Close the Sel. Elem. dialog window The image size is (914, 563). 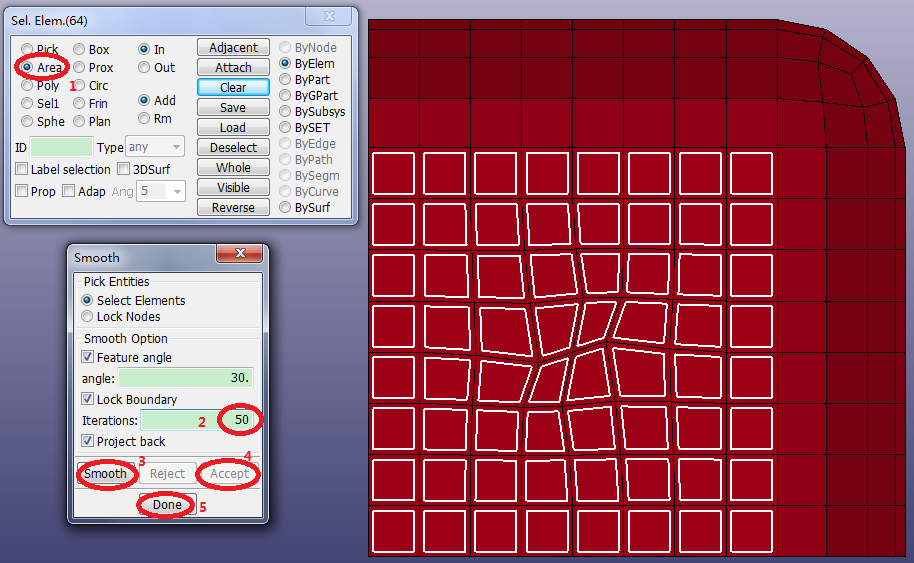tap(330, 16)
